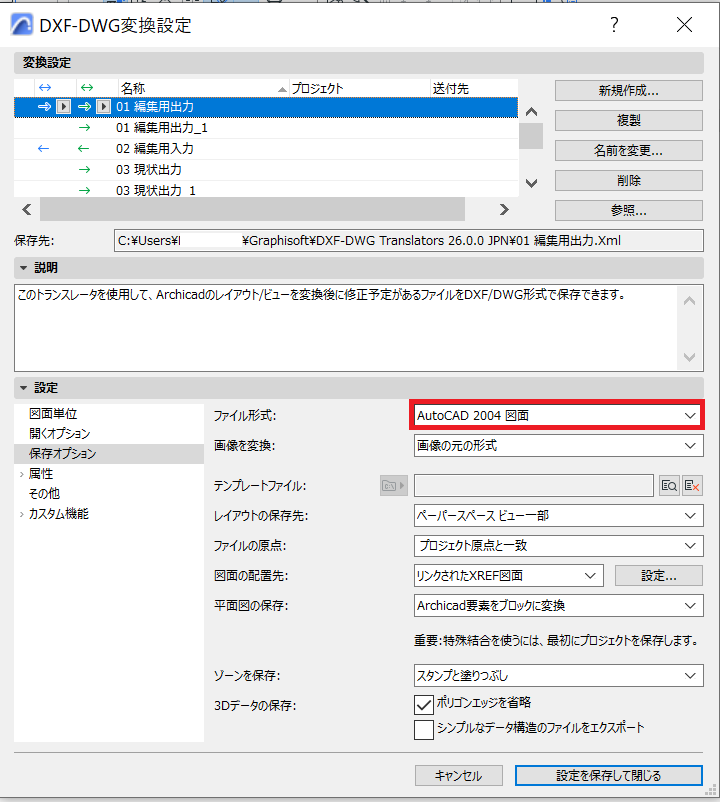Collapse the 説明 section
720x802 pixels.
point(23,268)
